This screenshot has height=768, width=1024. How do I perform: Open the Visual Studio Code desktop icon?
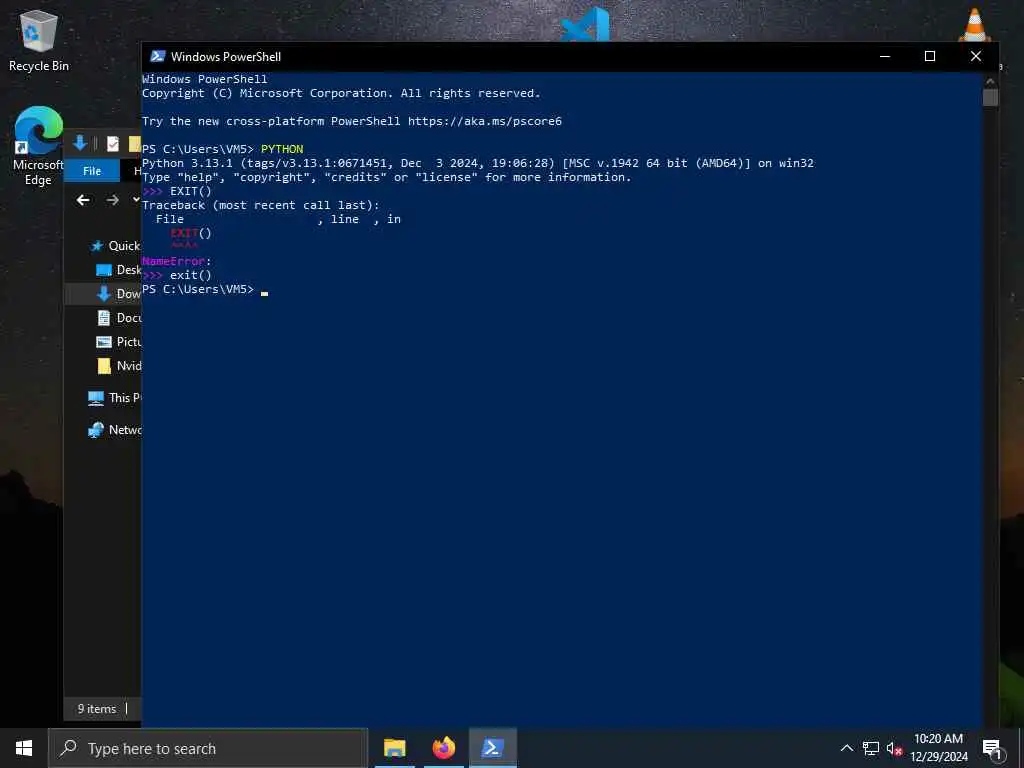tap(586, 25)
